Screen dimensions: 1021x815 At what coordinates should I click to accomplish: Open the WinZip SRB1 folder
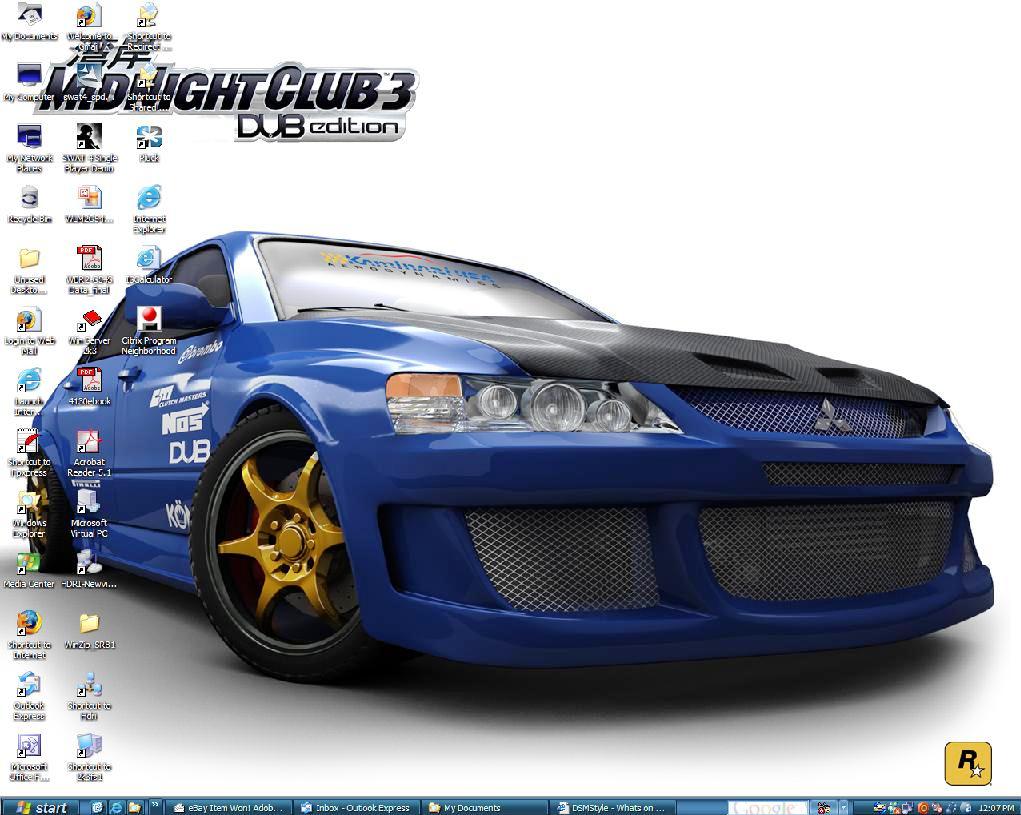point(89,625)
